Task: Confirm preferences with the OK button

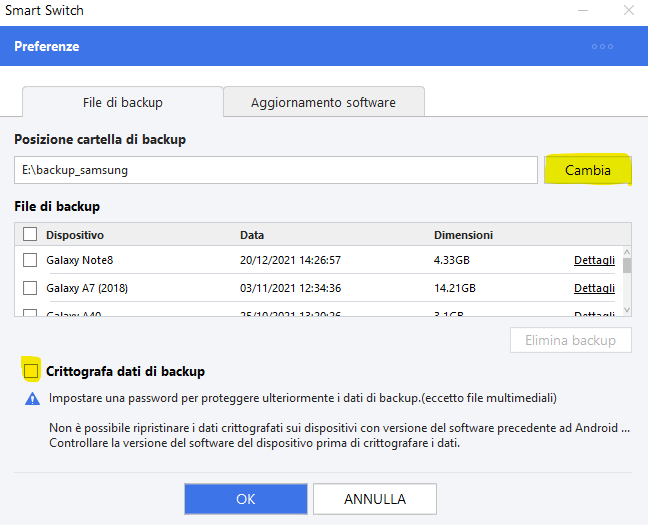Action: 246,499
